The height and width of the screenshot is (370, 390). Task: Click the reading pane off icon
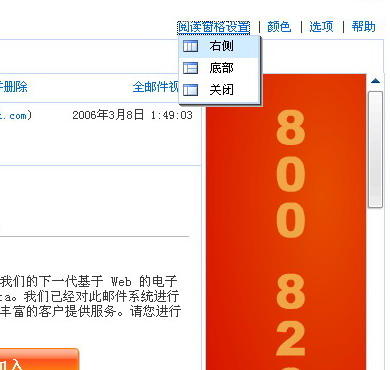coord(190,90)
